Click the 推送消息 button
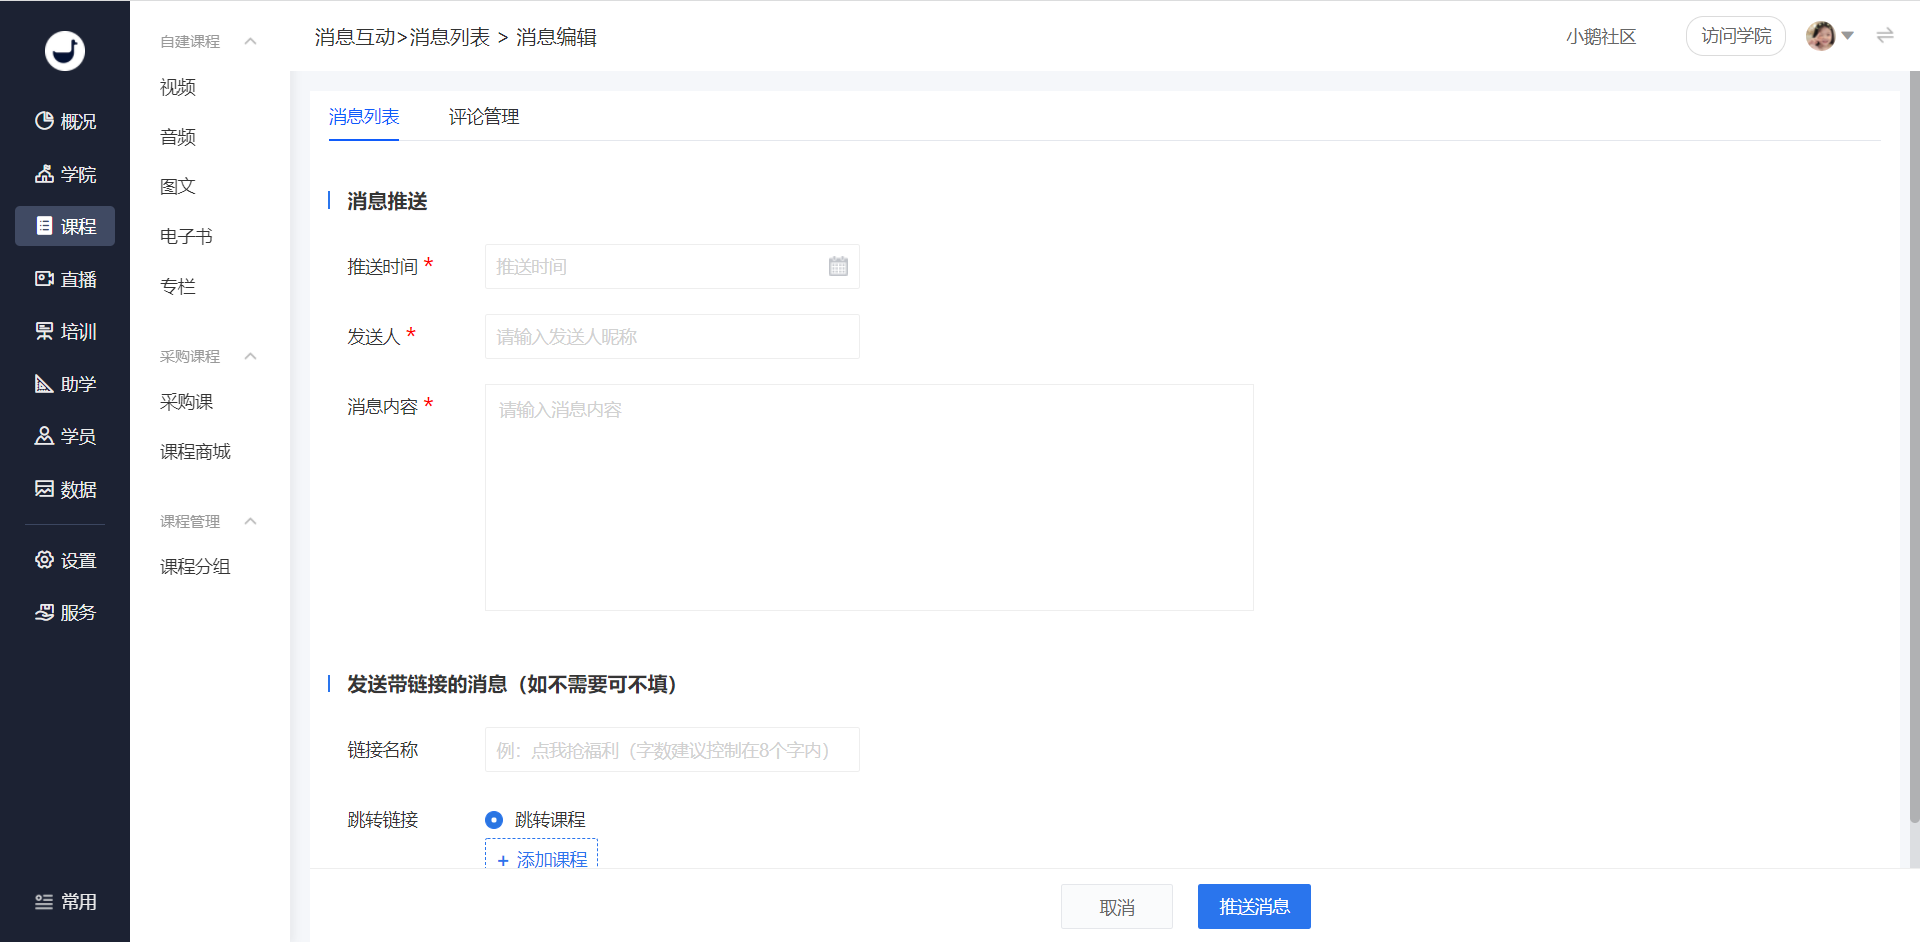Image resolution: width=1920 pixels, height=942 pixels. click(x=1254, y=907)
